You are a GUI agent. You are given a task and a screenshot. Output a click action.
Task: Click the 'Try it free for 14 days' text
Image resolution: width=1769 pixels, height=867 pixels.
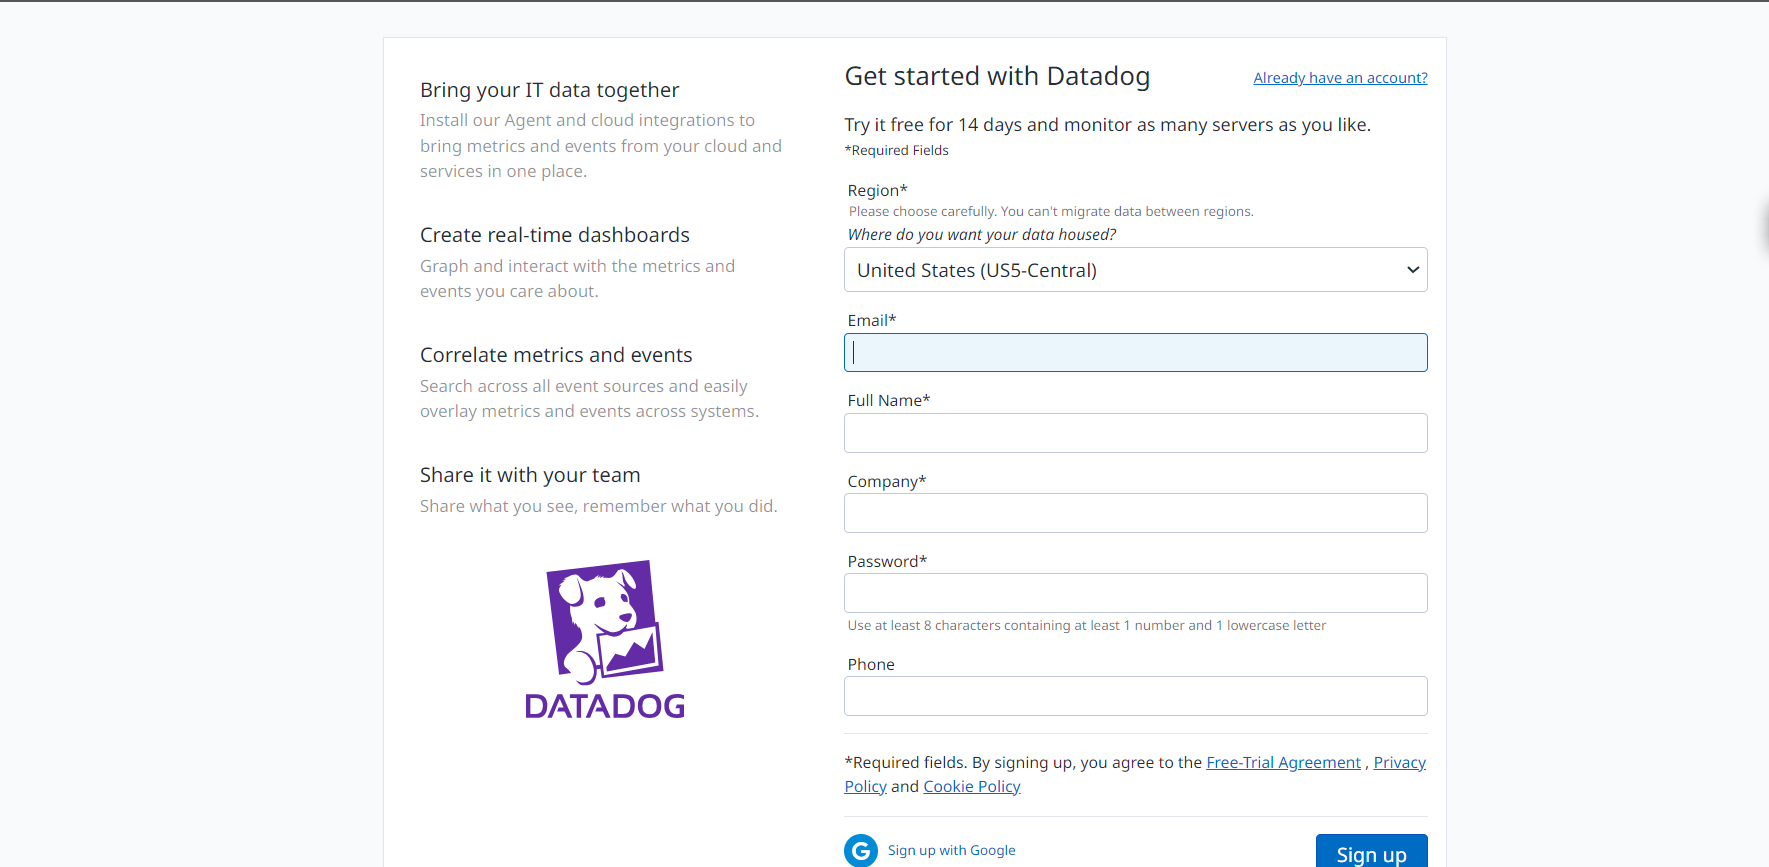pos(1108,125)
